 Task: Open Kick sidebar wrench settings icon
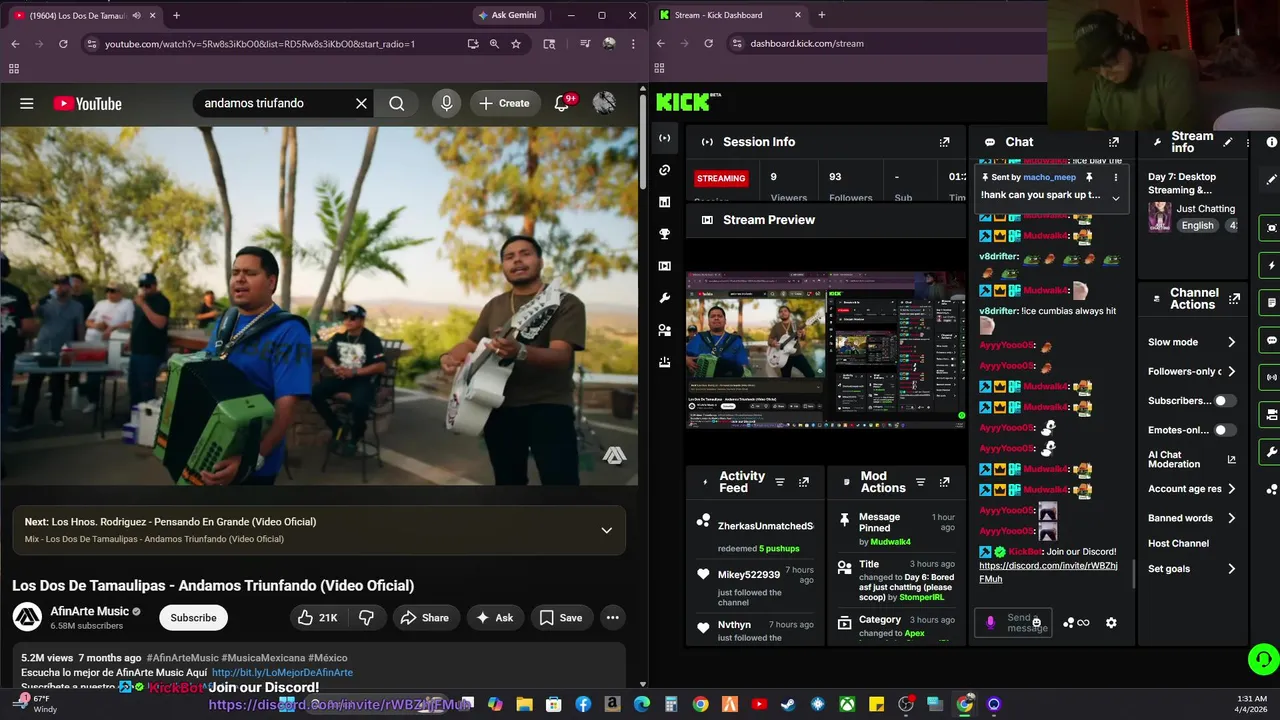(x=664, y=298)
